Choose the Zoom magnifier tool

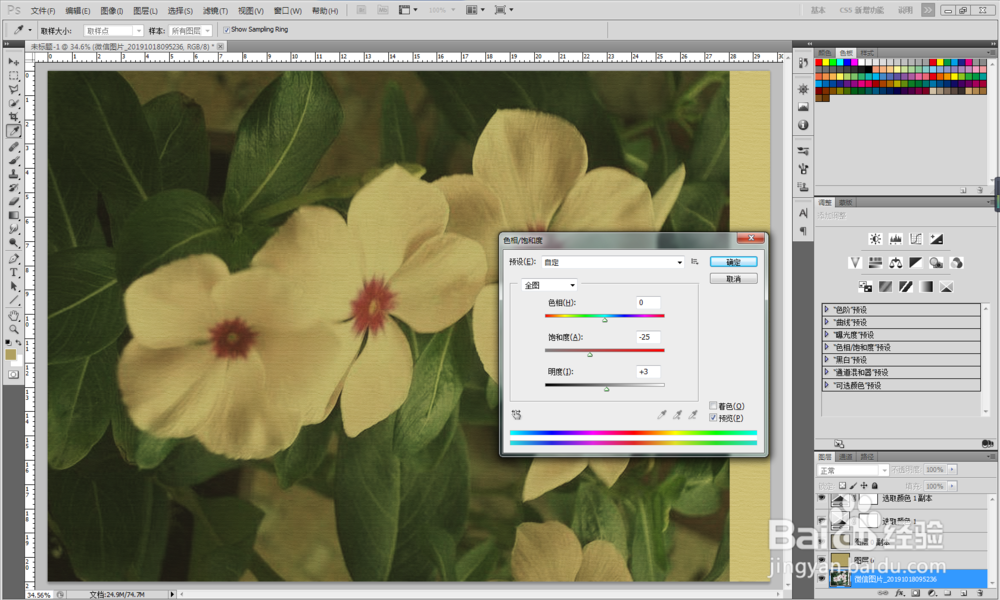coord(14,328)
